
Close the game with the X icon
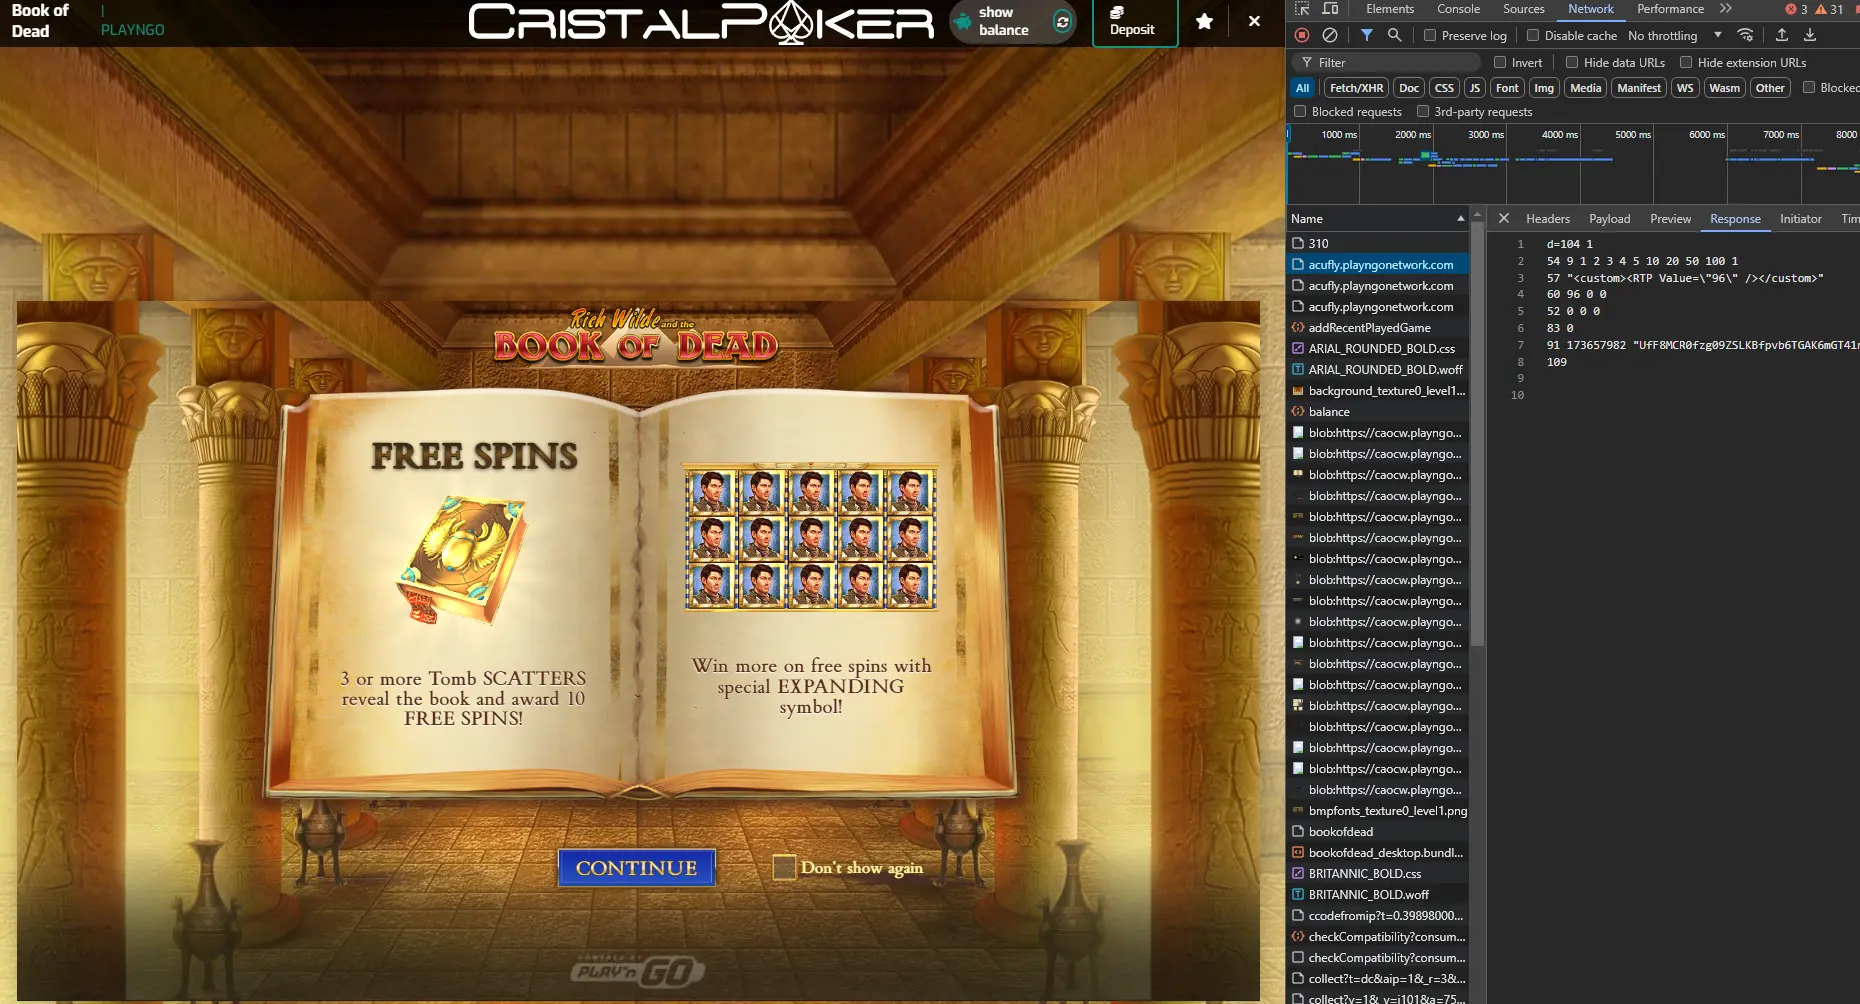pos(1254,21)
